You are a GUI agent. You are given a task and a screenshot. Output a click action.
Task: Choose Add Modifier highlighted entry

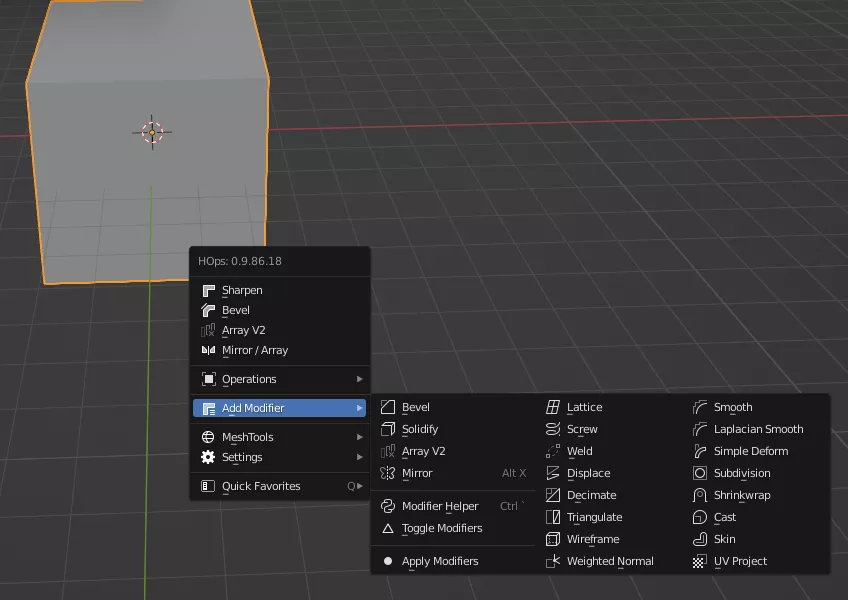click(x=253, y=408)
